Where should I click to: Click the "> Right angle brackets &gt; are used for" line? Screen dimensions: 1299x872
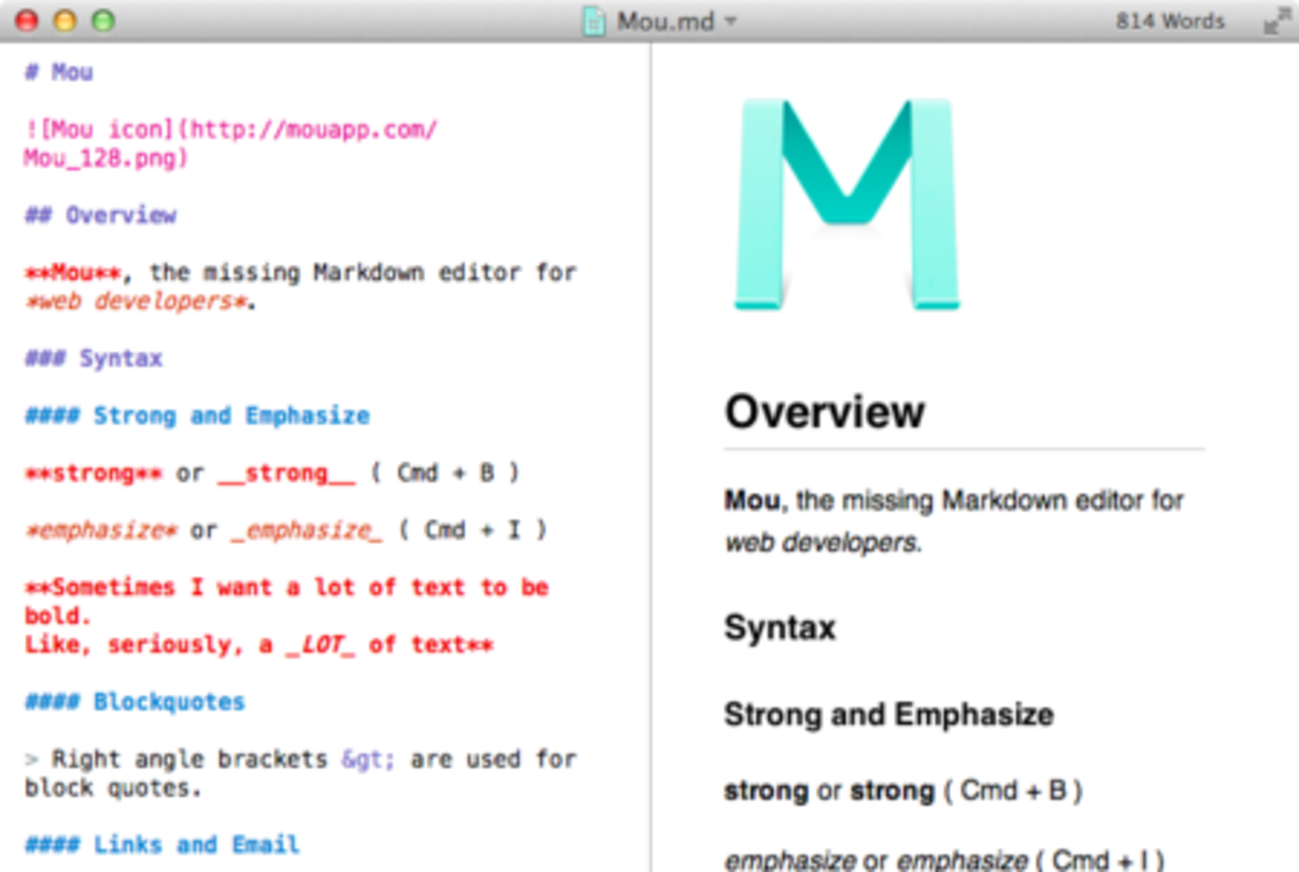(300, 759)
